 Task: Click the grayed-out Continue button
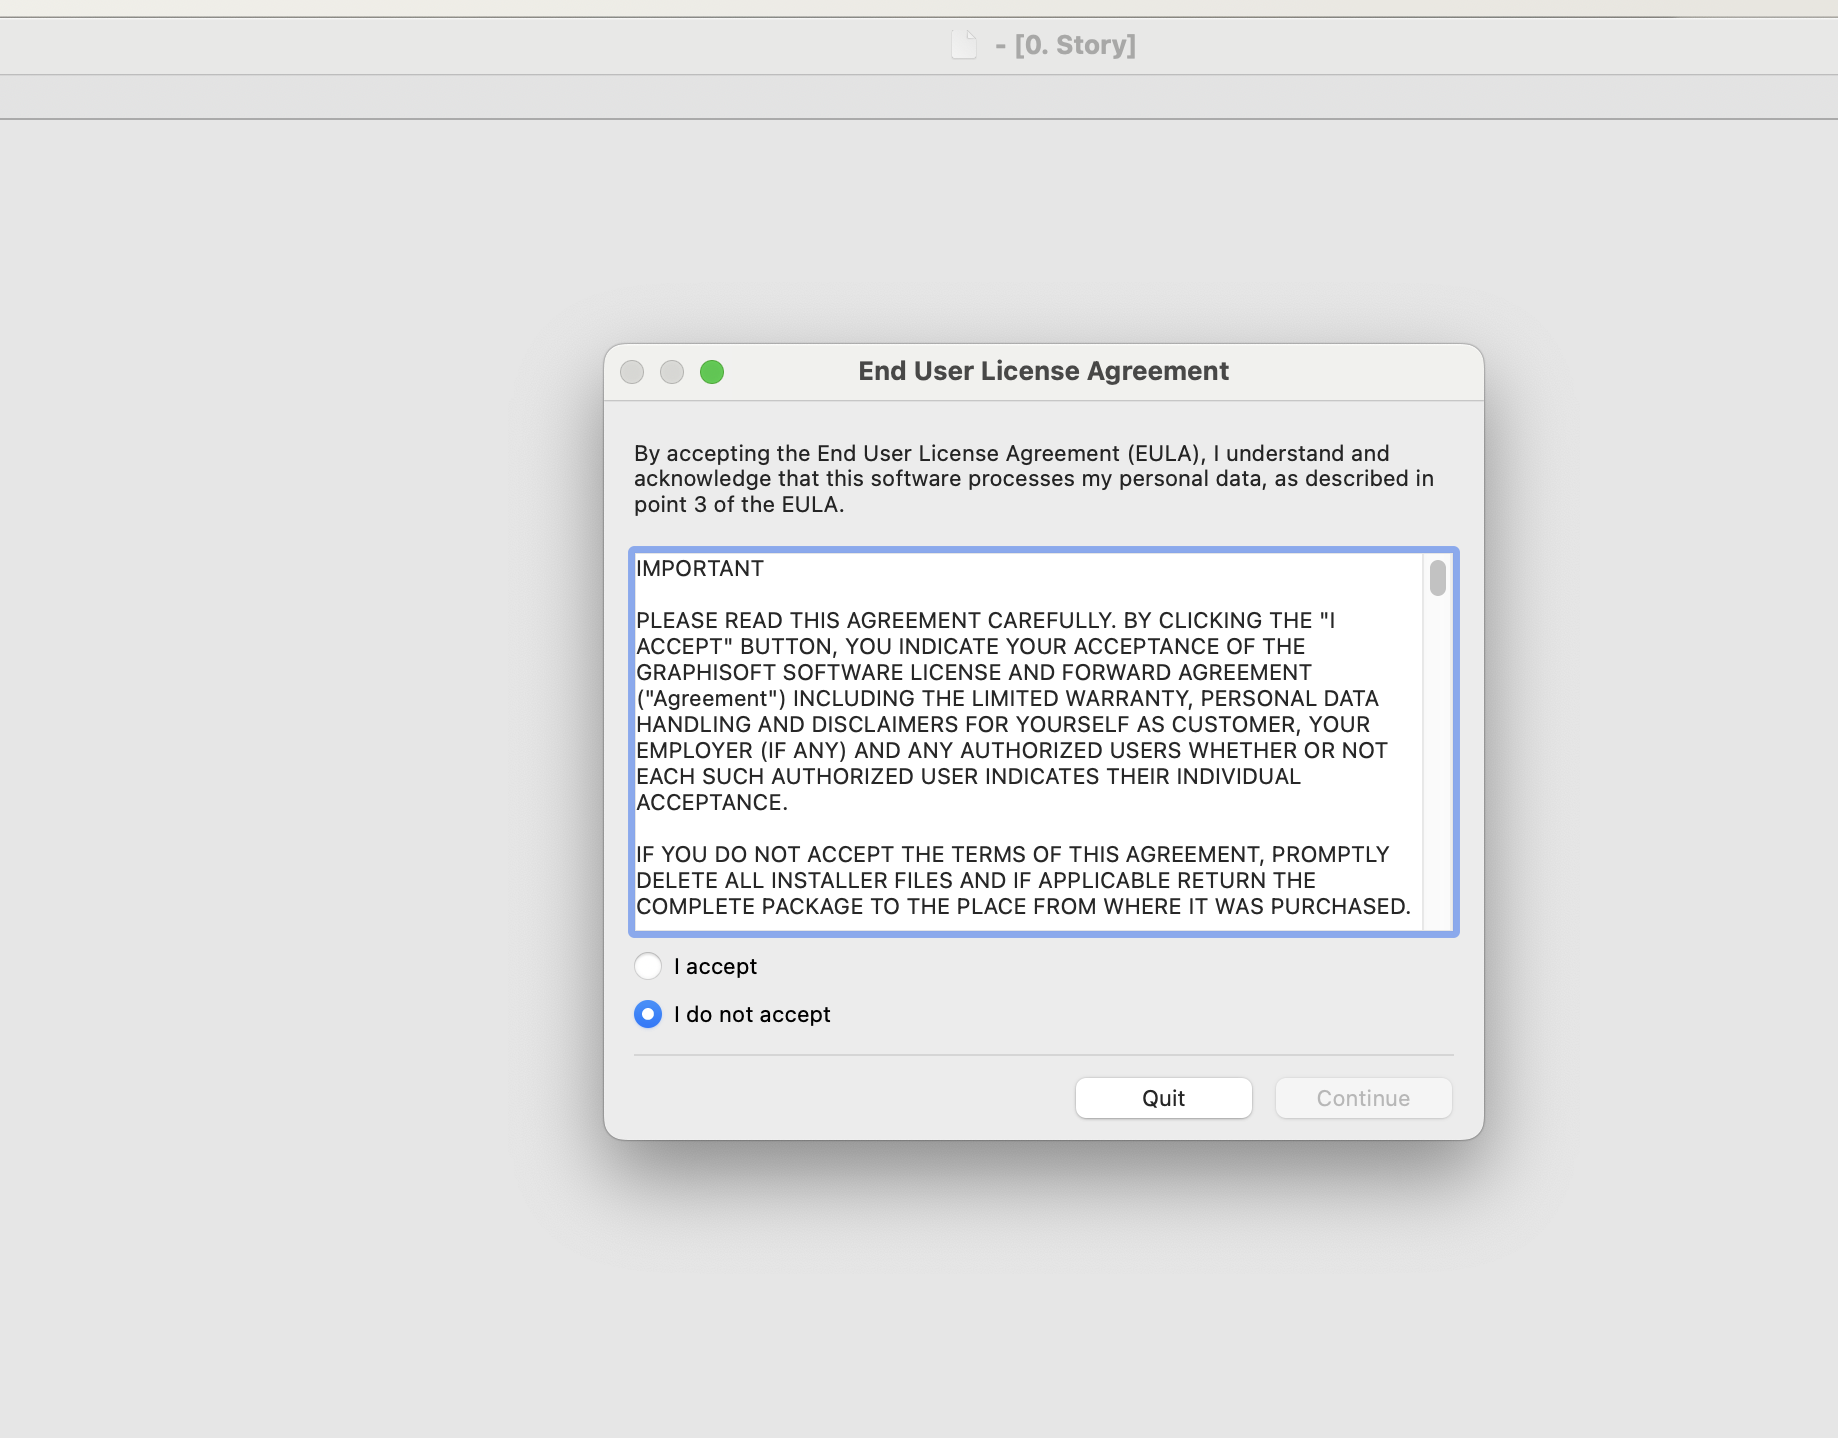pos(1363,1098)
